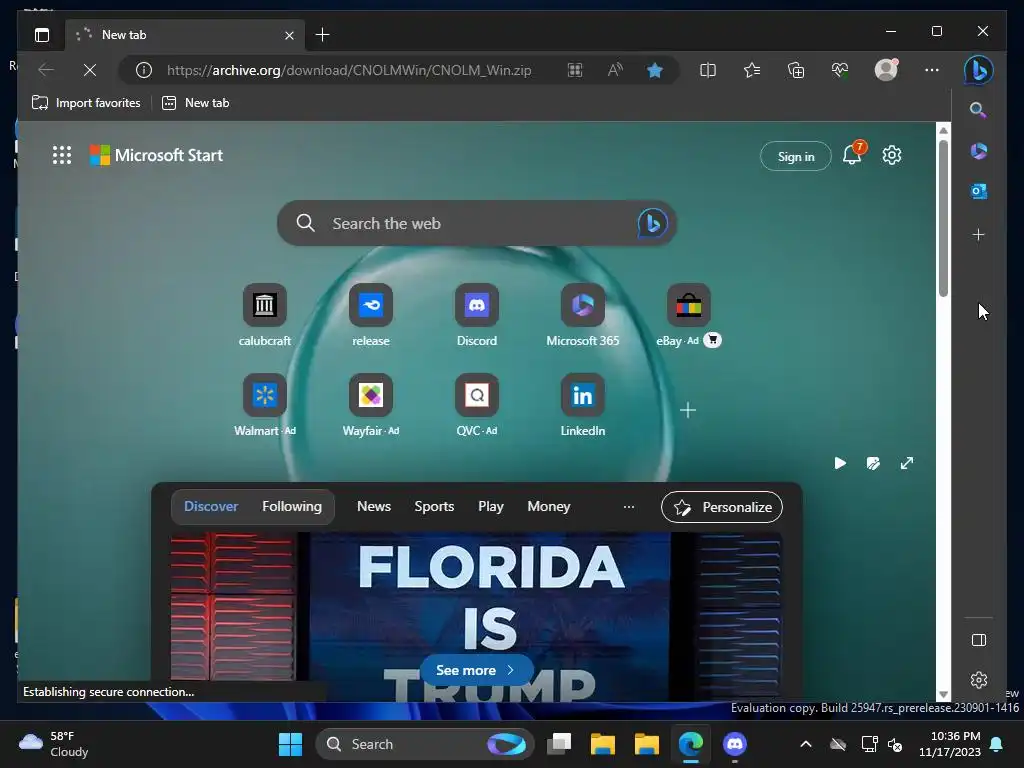
Task: Open Settings and more ellipsis menu
Action: pos(932,70)
